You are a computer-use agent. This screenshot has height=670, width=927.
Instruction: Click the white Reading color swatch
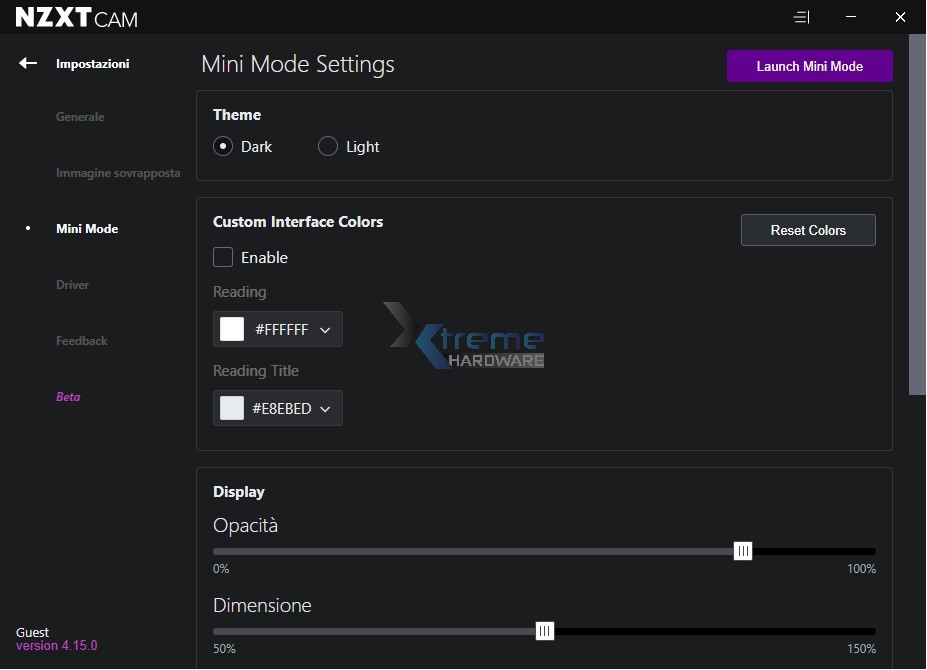click(x=232, y=329)
